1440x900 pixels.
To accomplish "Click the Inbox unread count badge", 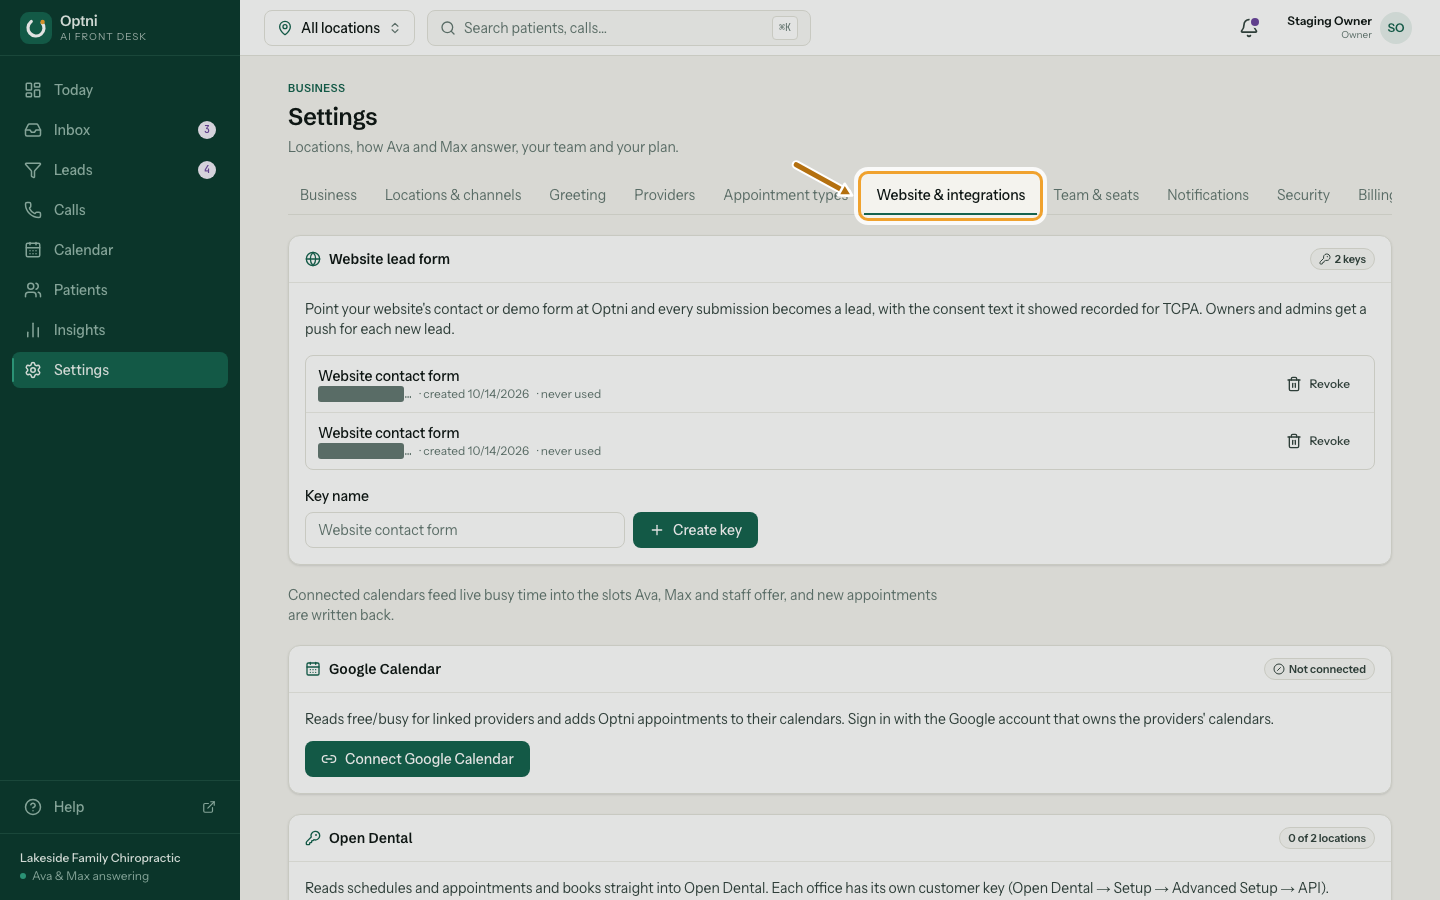I will point(207,130).
